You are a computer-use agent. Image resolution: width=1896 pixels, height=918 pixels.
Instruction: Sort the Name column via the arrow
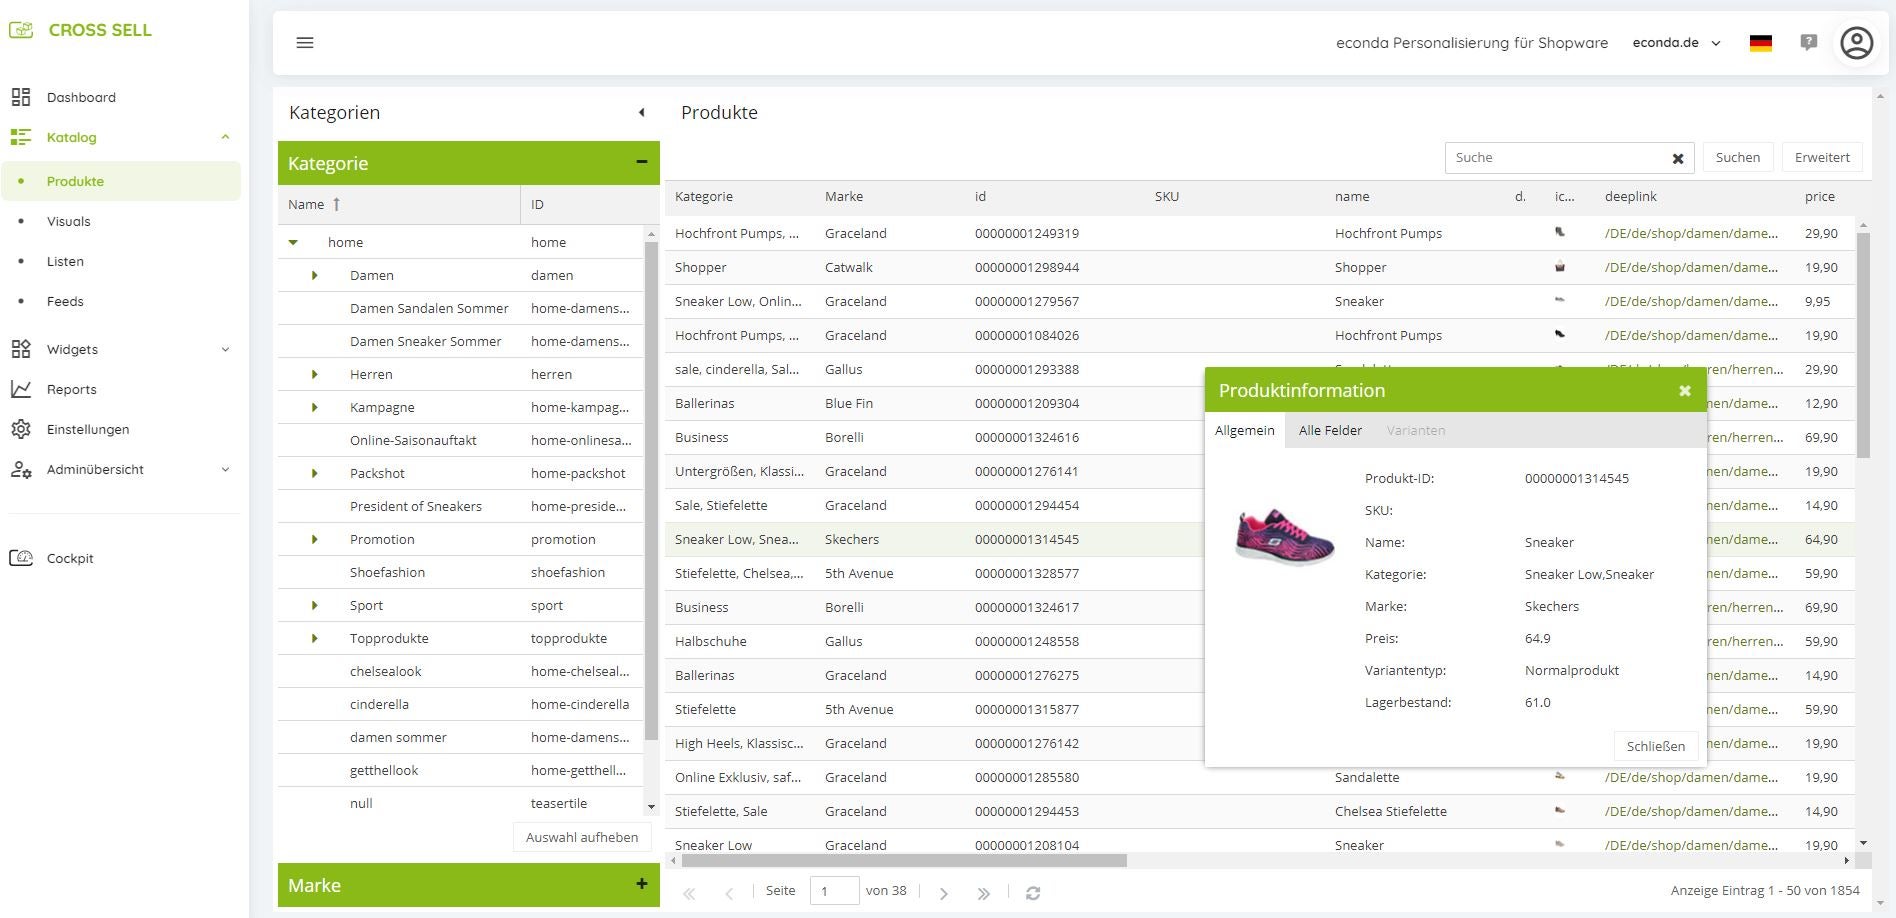[337, 204]
